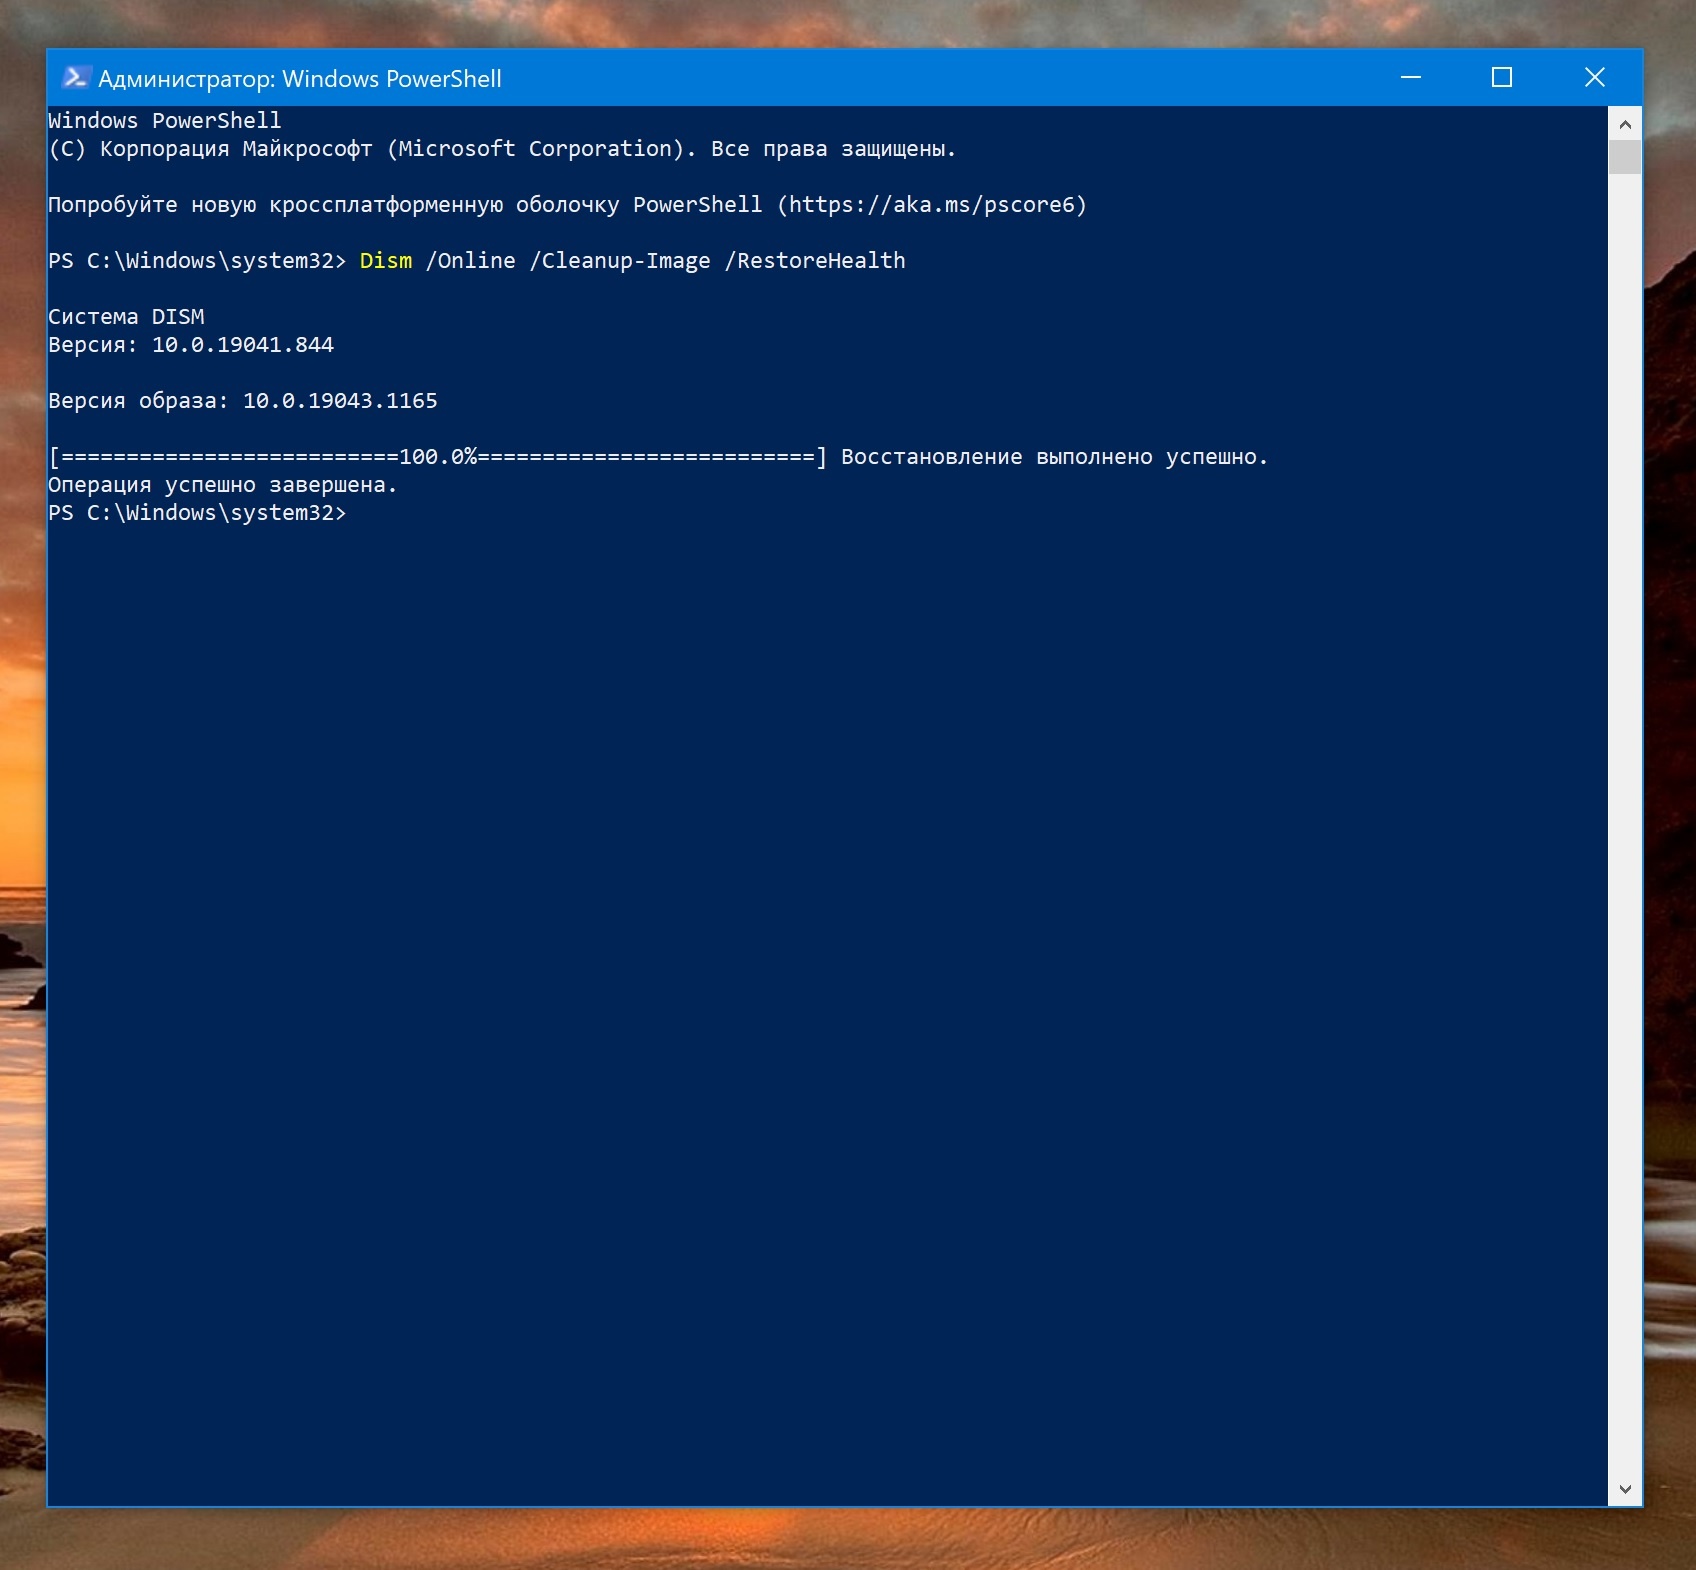Click the '/Online' parameter text
The height and width of the screenshot is (1570, 1696).
(x=471, y=261)
